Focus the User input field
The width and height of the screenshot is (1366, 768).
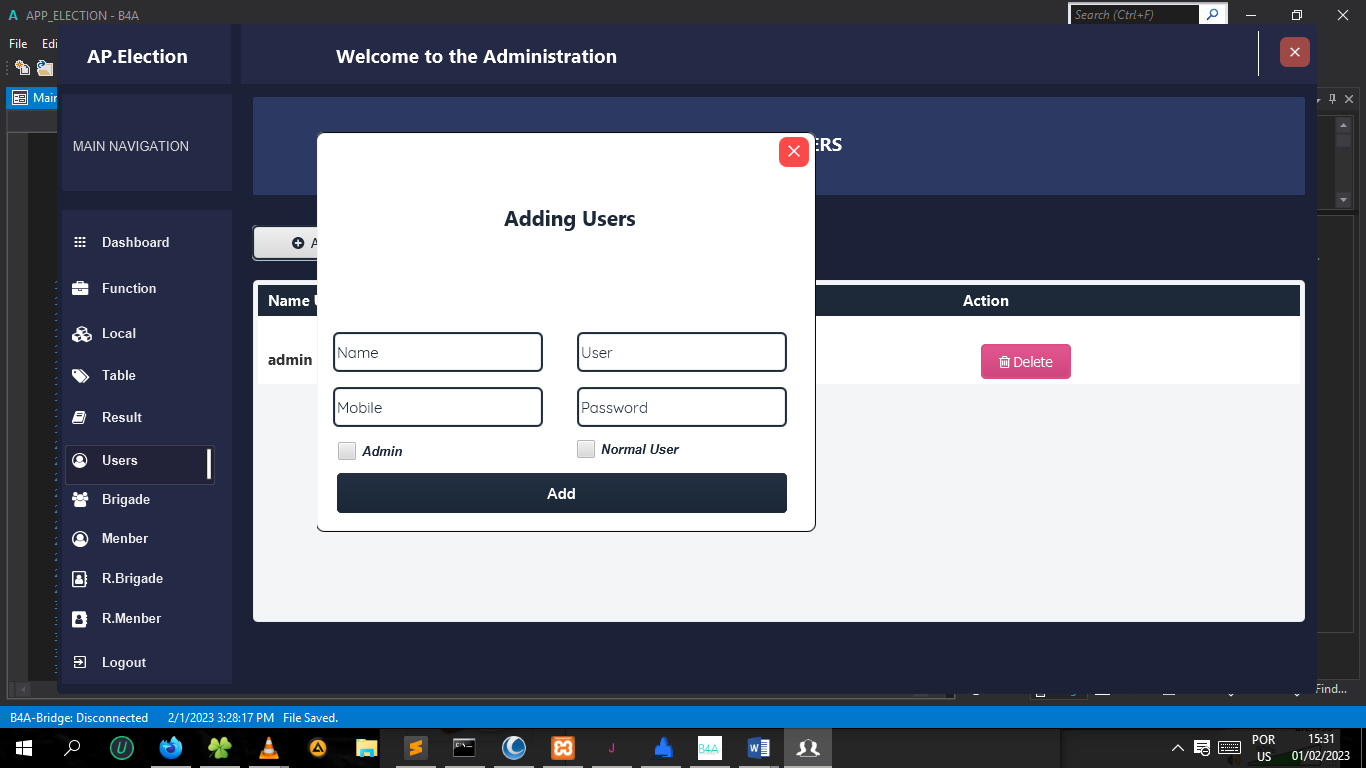click(682, 352)
